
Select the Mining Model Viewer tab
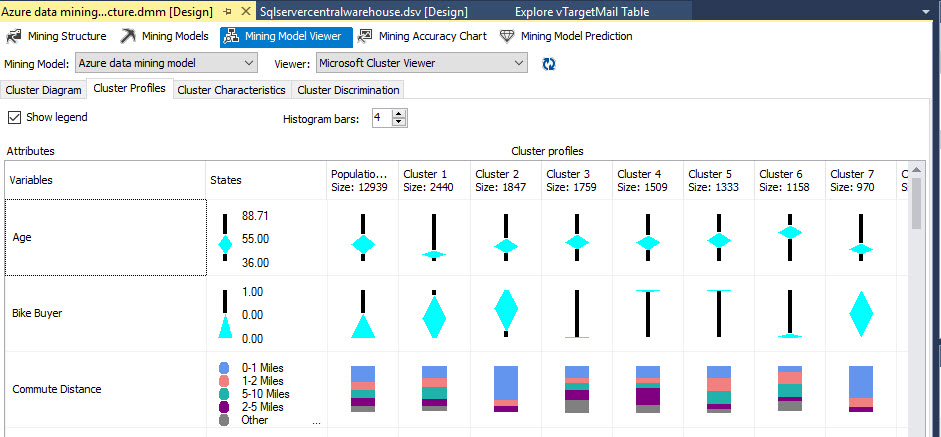click(x=285, y=37)
